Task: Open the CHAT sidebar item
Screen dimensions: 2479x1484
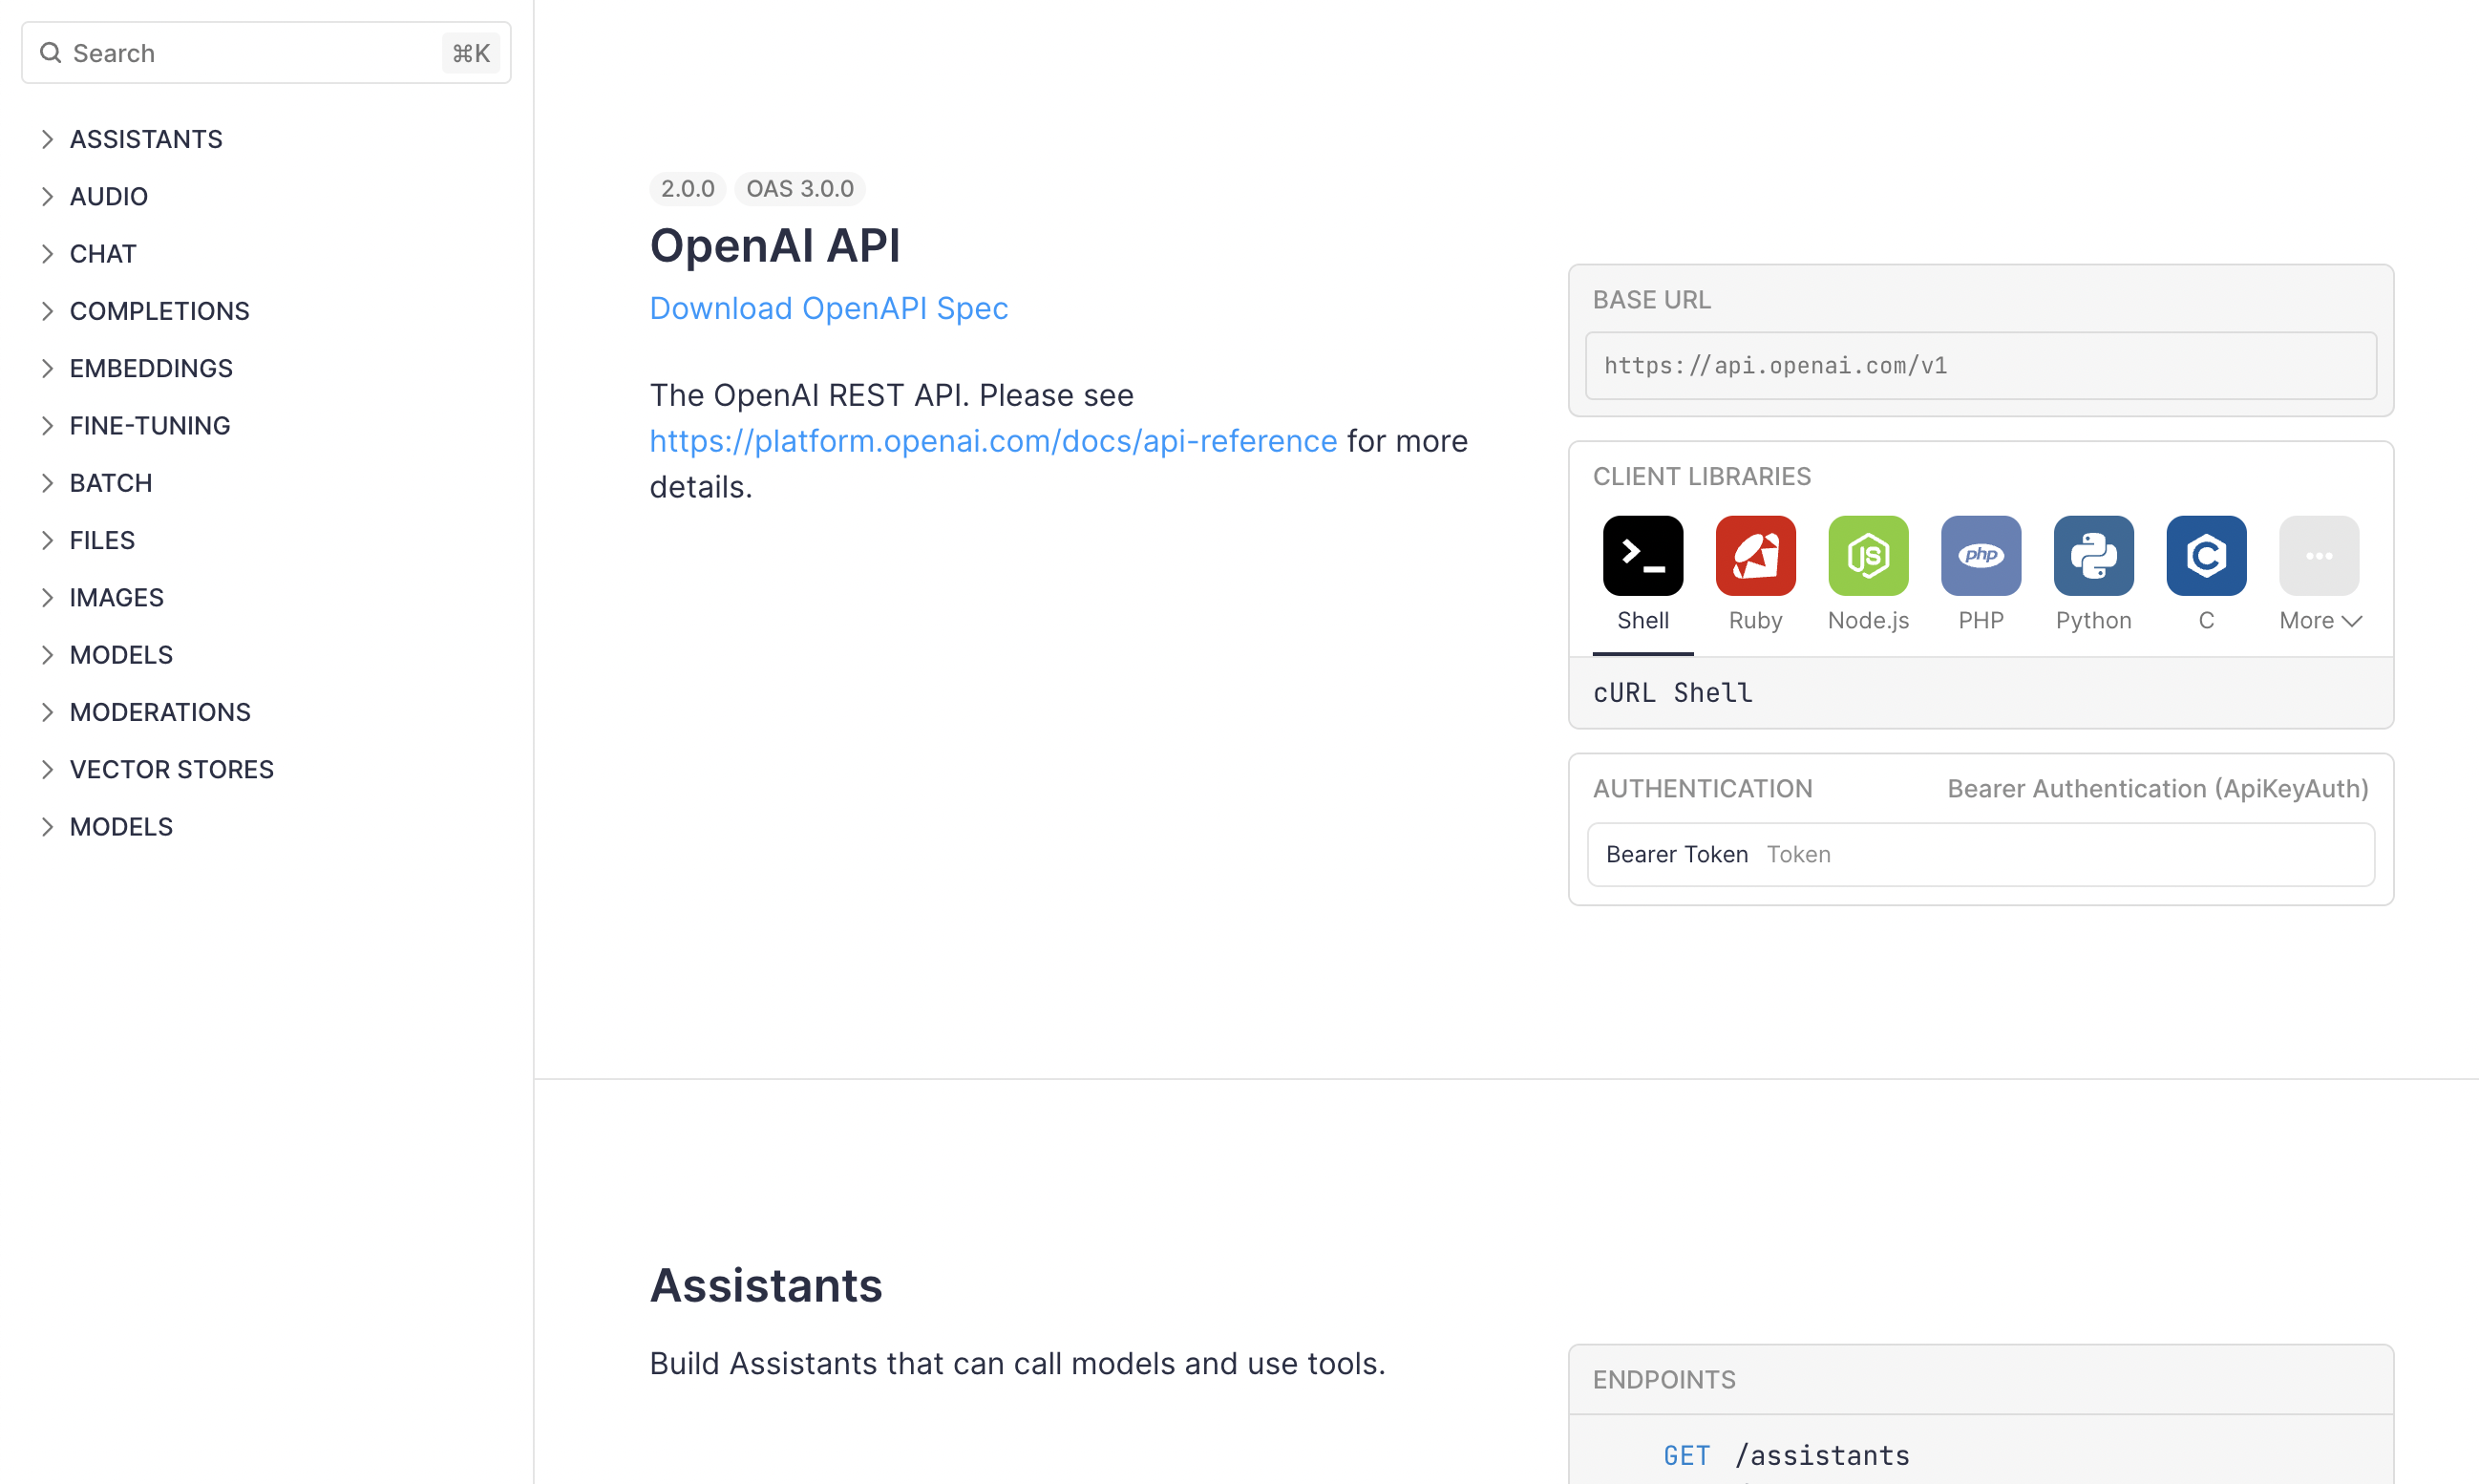Action: click(103, 254)
